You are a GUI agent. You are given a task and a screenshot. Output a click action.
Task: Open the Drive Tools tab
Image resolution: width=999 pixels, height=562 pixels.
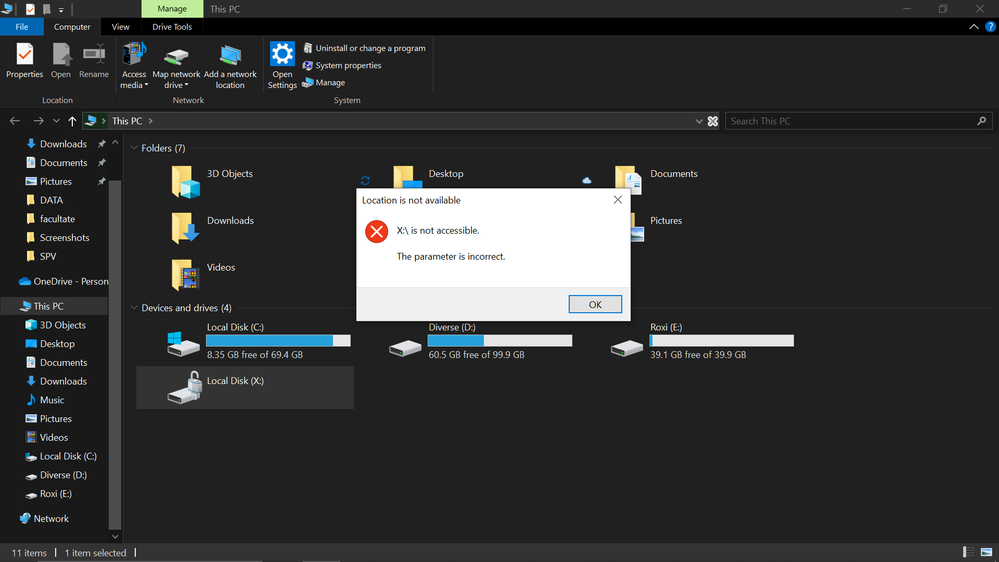point(172,27)
